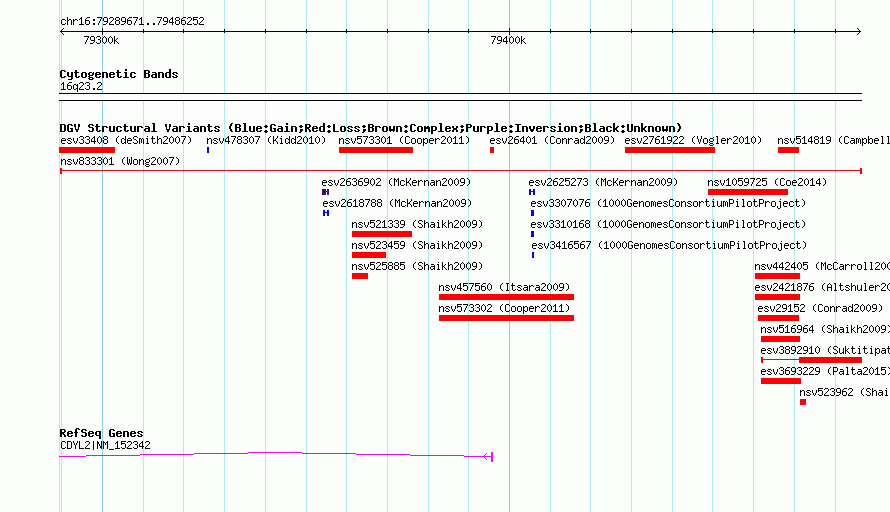Click the red bar below esv2761922 (Vogler2010)

[x=670, y=150]
